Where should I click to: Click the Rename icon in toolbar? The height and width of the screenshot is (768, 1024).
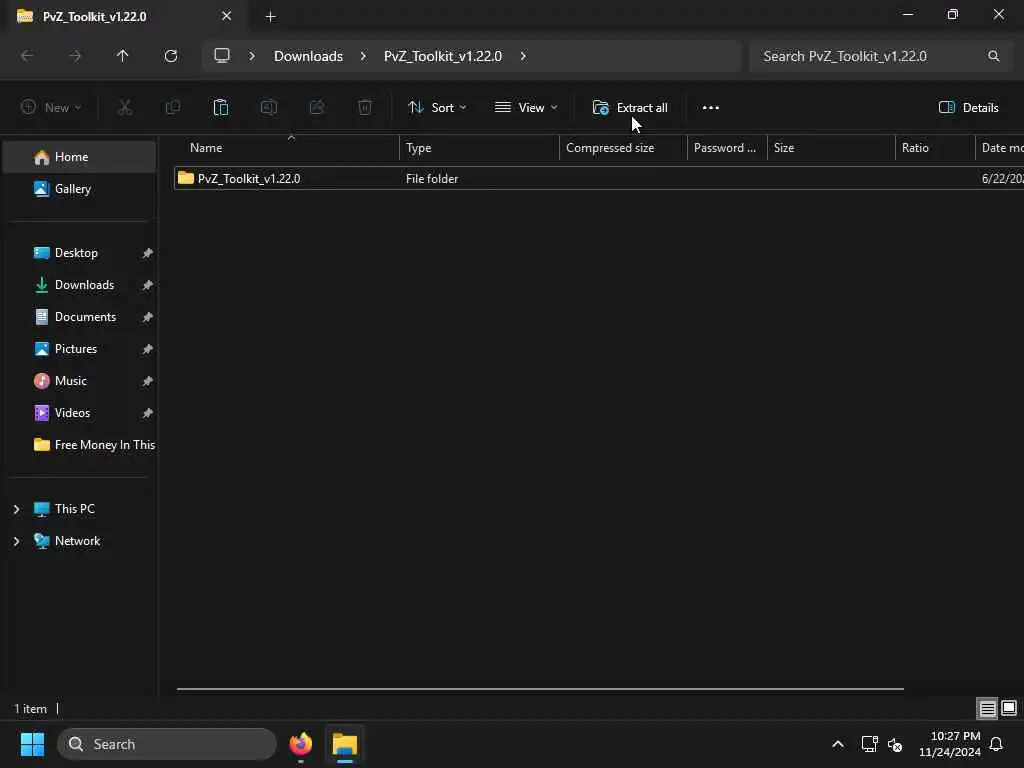click(x=269, y=107)
